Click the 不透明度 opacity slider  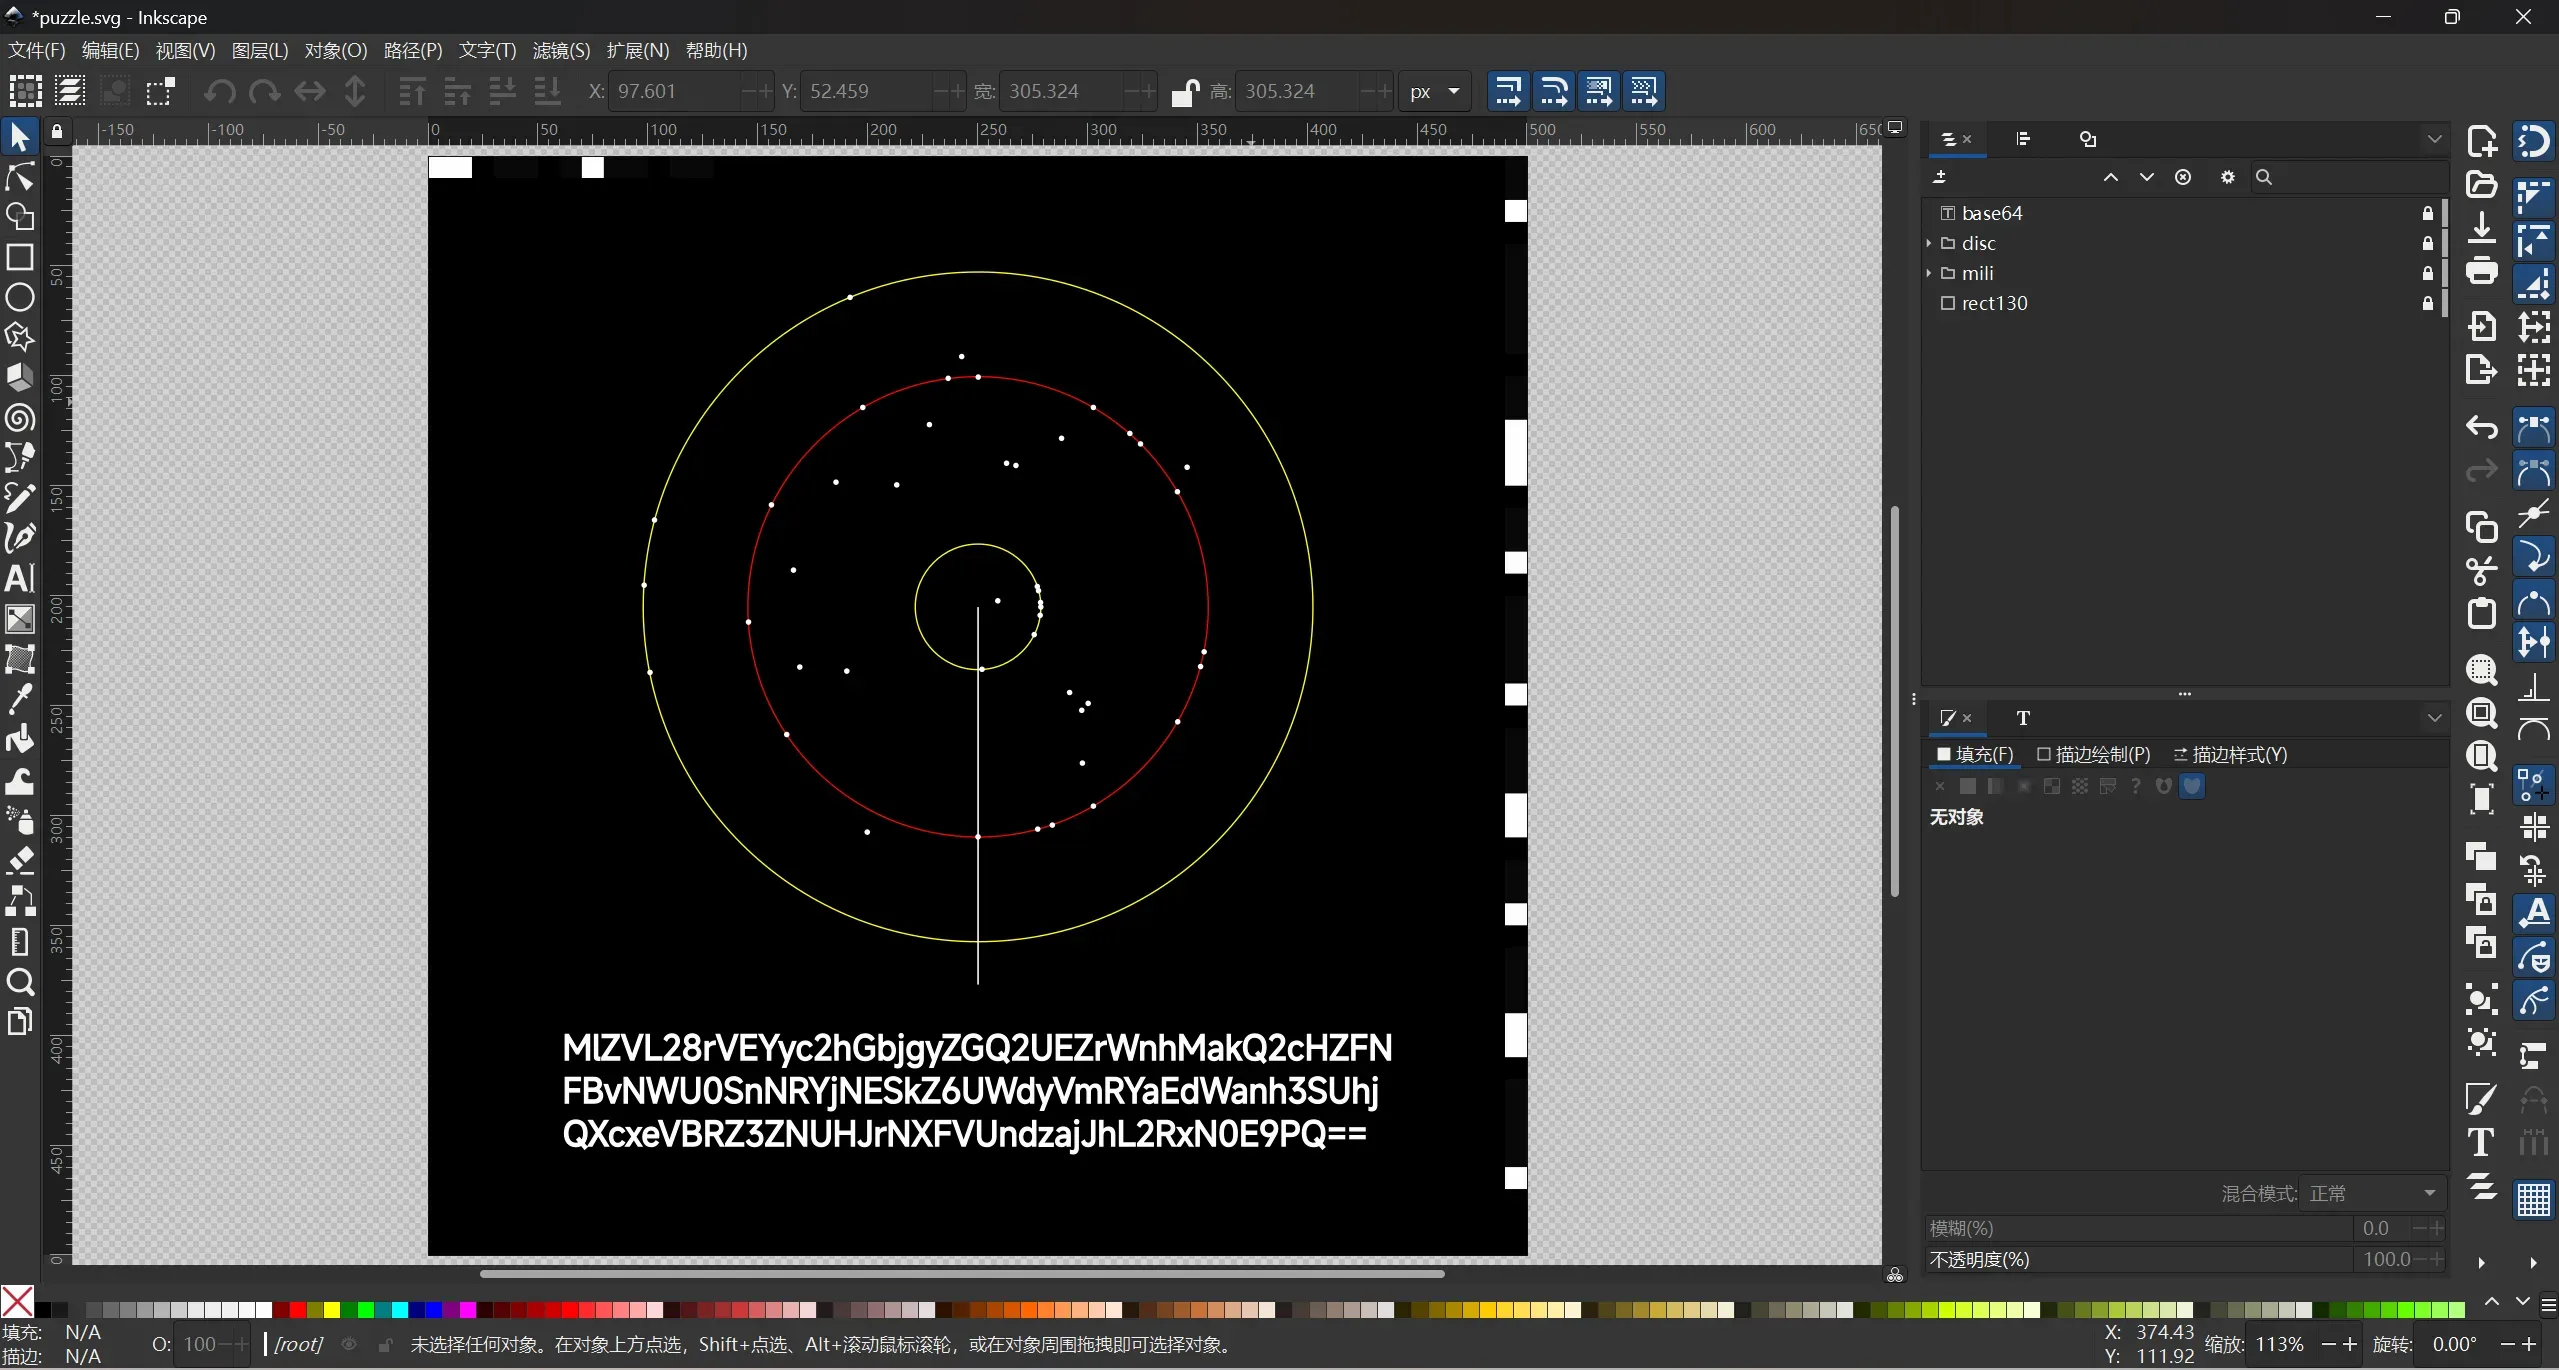(x=2185, y=1260)
